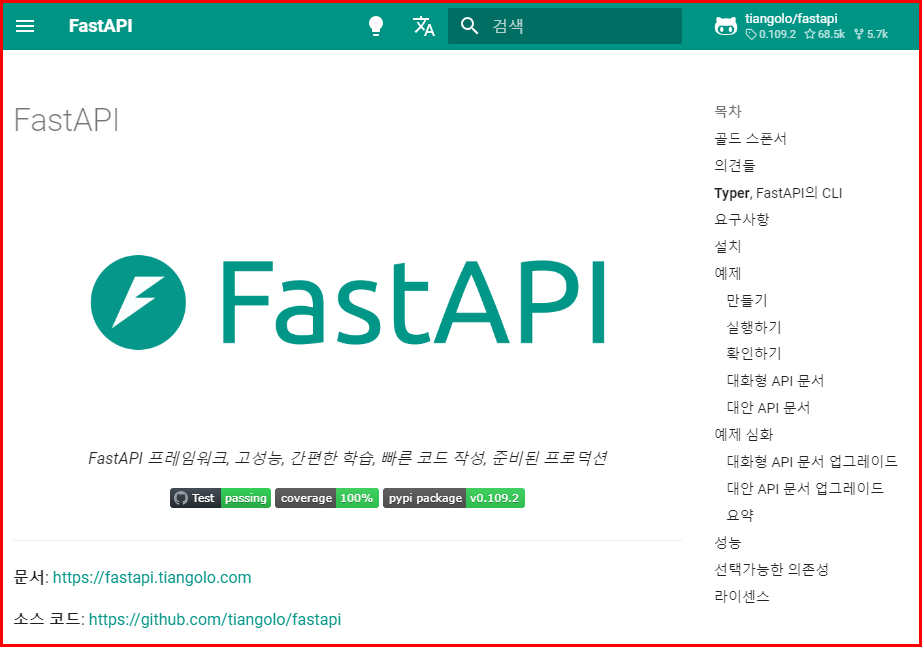This screenshot has height=647, width=922.
Task: Go to 요구사항 section
Action: [741, 219]
